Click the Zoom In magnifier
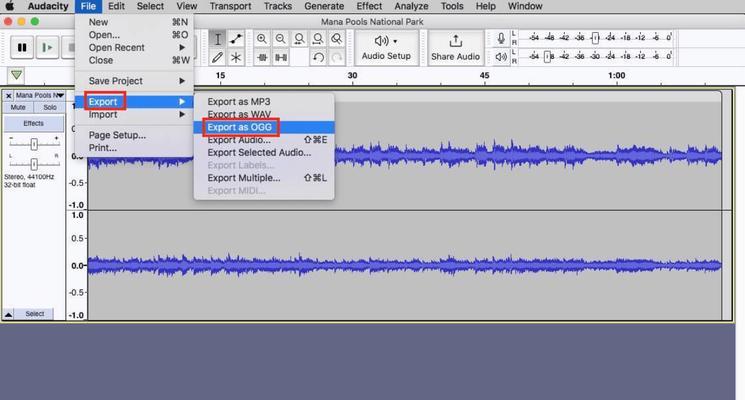745x400 pixels. (x=262, y=39)
